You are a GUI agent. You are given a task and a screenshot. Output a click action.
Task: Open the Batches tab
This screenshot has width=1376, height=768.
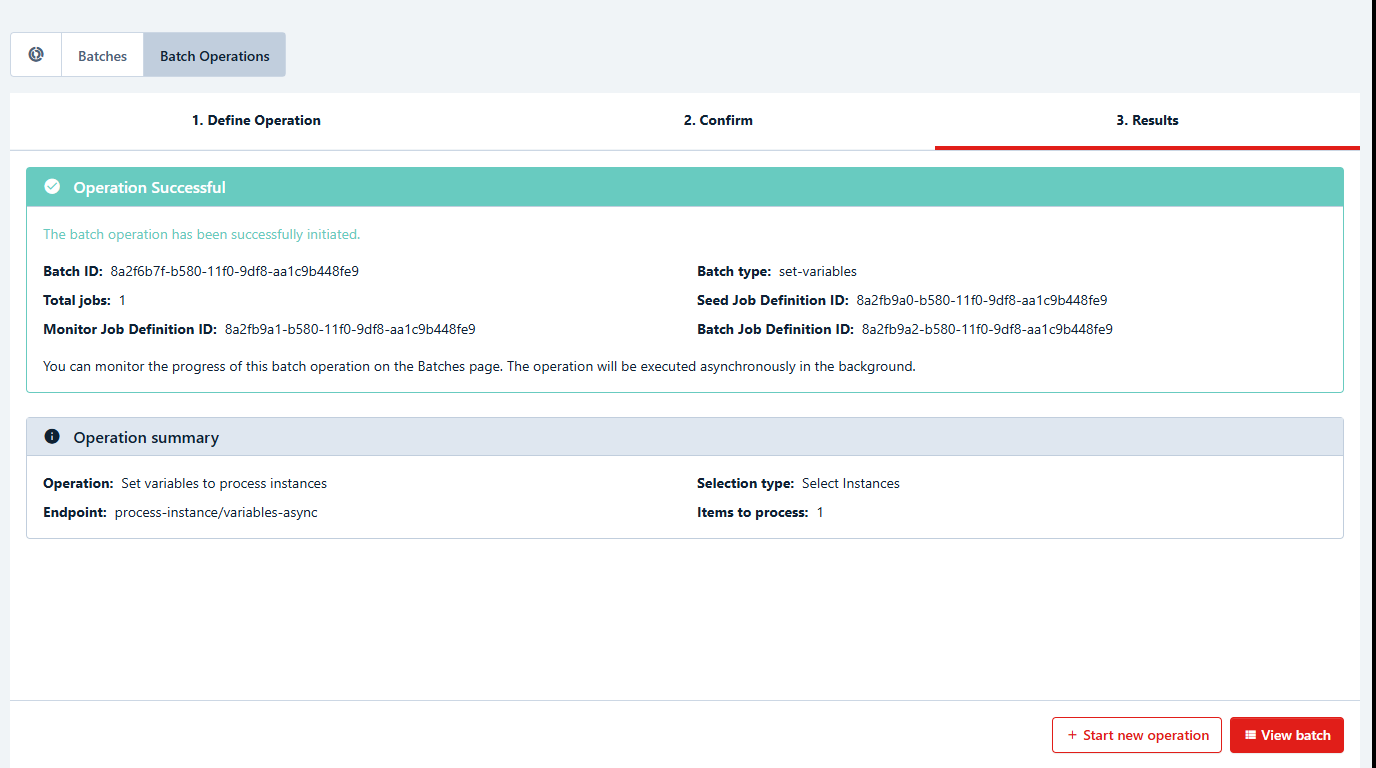[102, 56]
